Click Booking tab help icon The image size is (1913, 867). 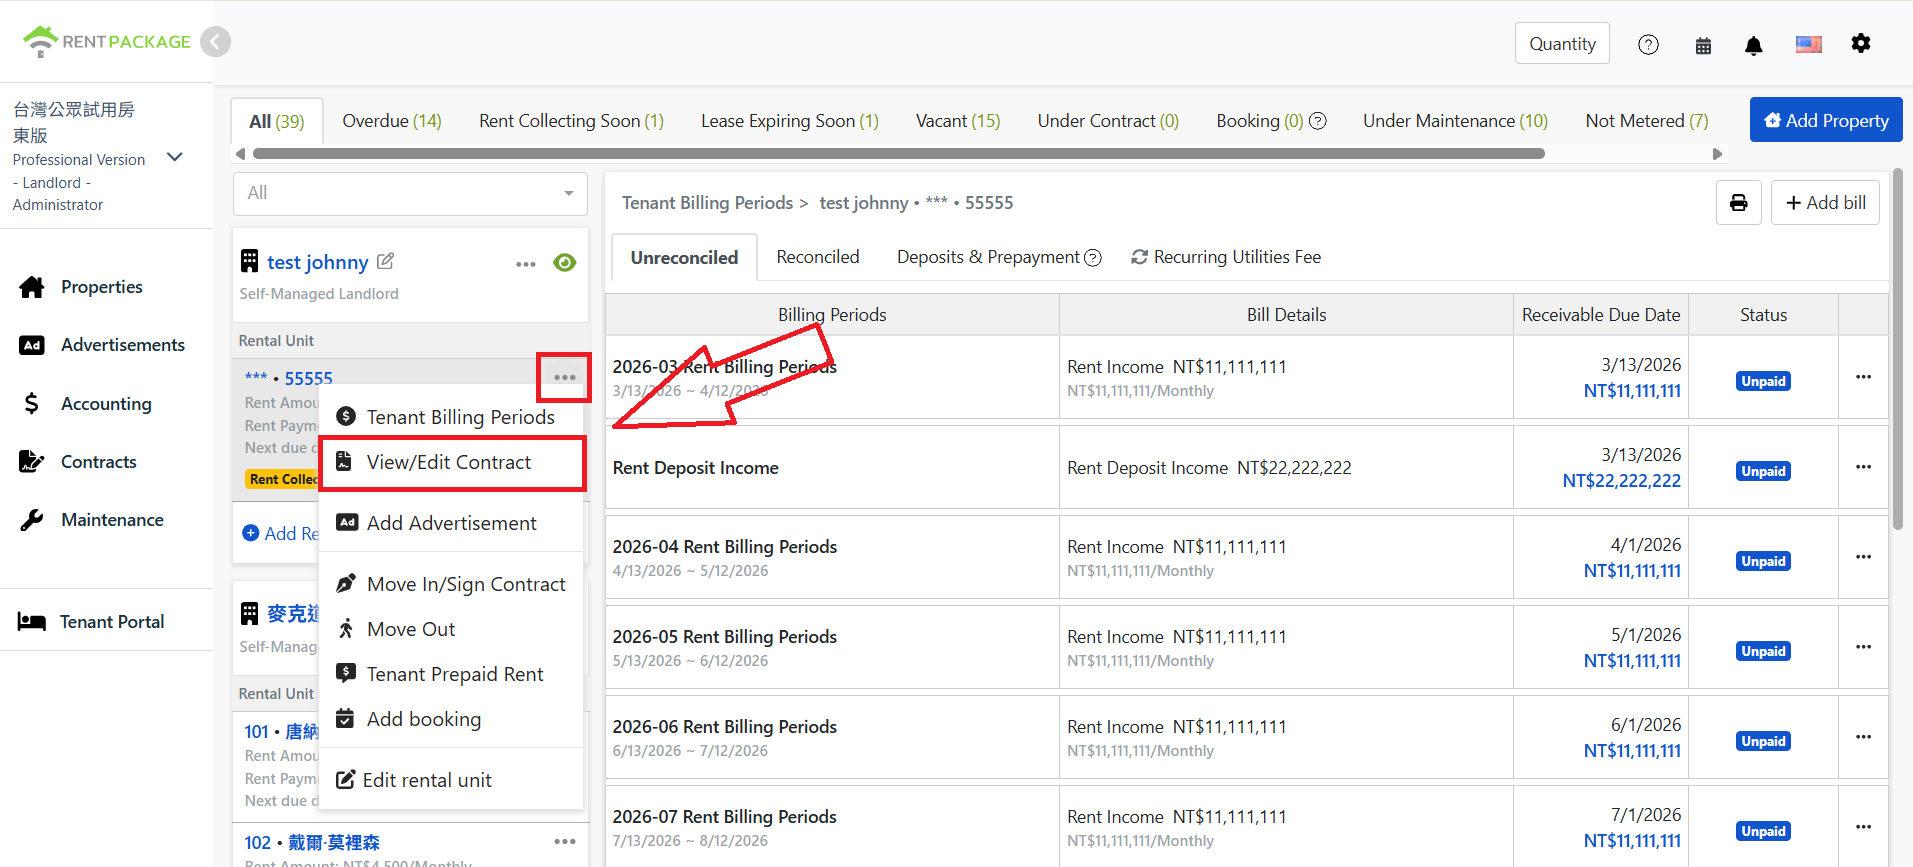[1318, 121]
